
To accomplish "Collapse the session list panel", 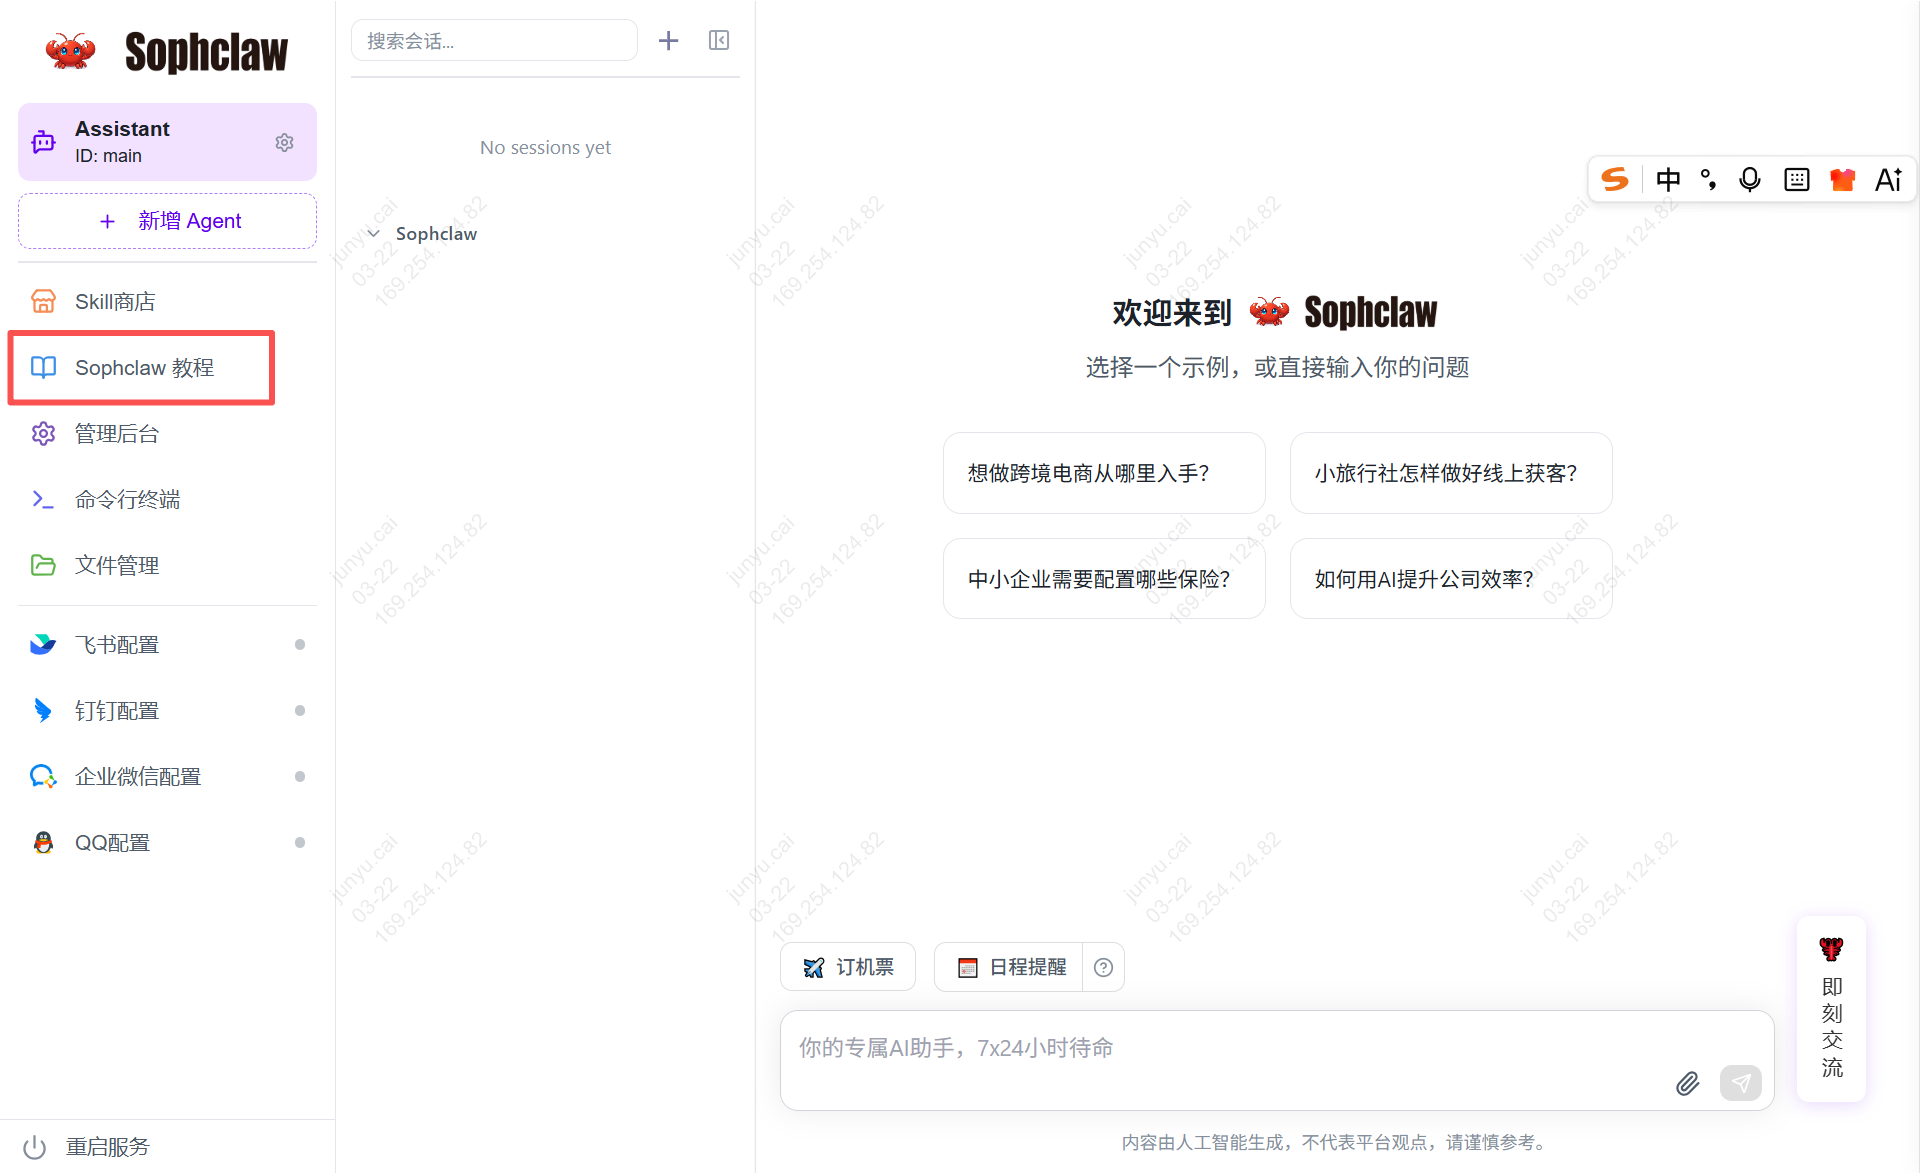I will pyautogui.click(x=718, y=40).
